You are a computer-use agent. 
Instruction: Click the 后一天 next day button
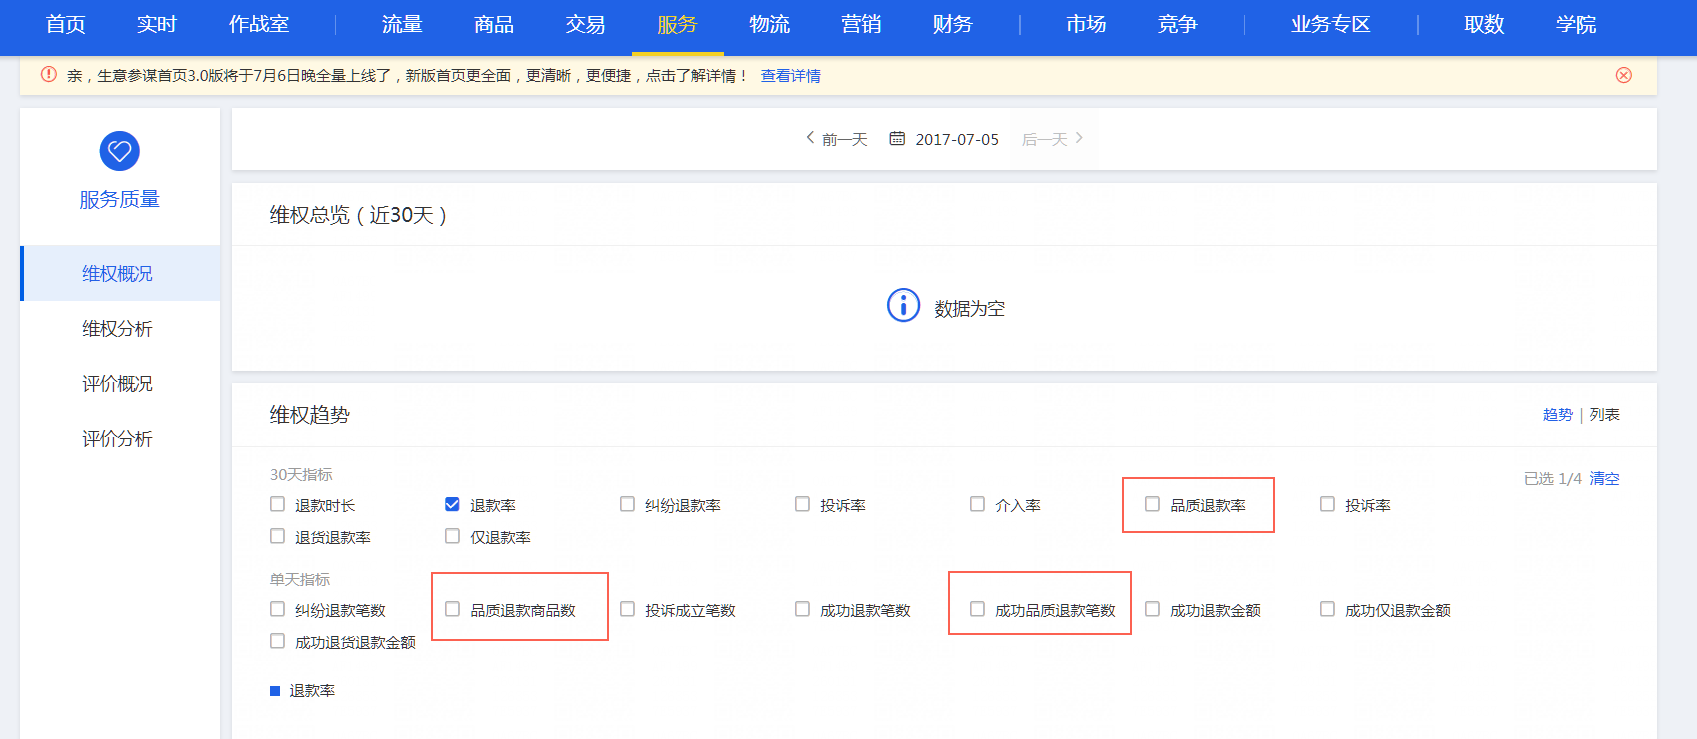pyautogui.click(x=1053, y=139)
